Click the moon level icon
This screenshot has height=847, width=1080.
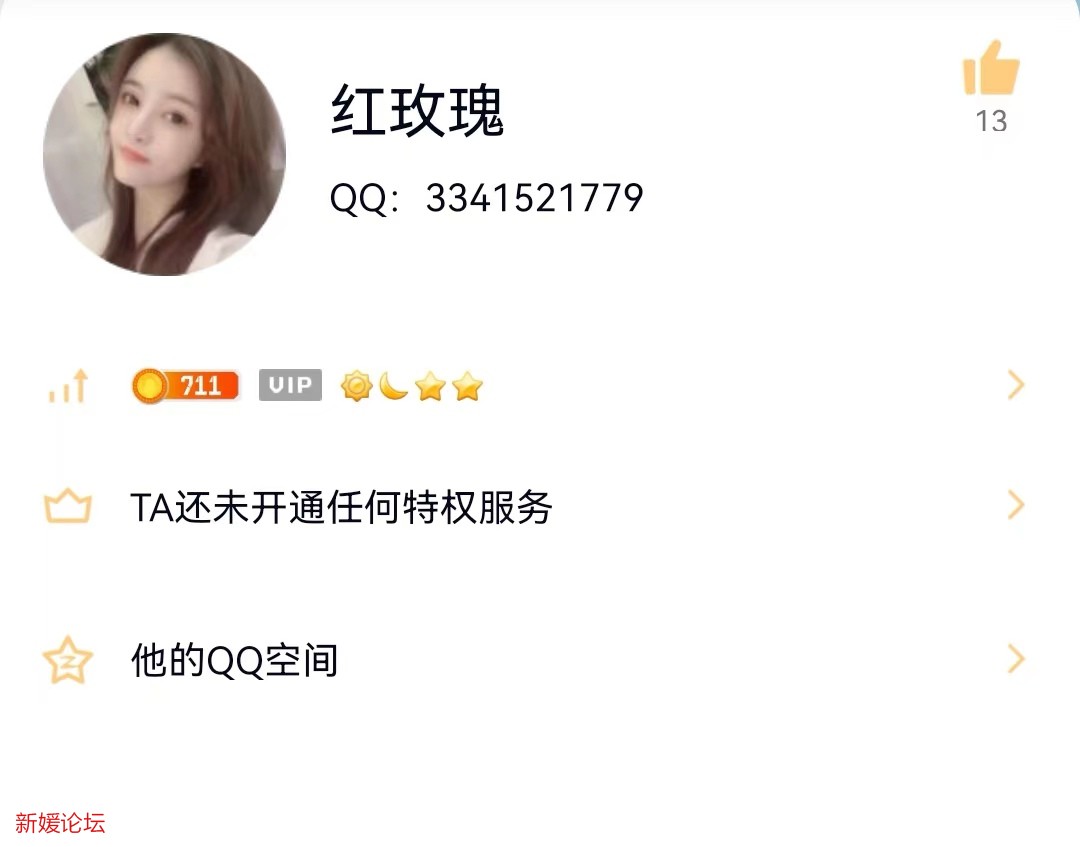point(393,386)
